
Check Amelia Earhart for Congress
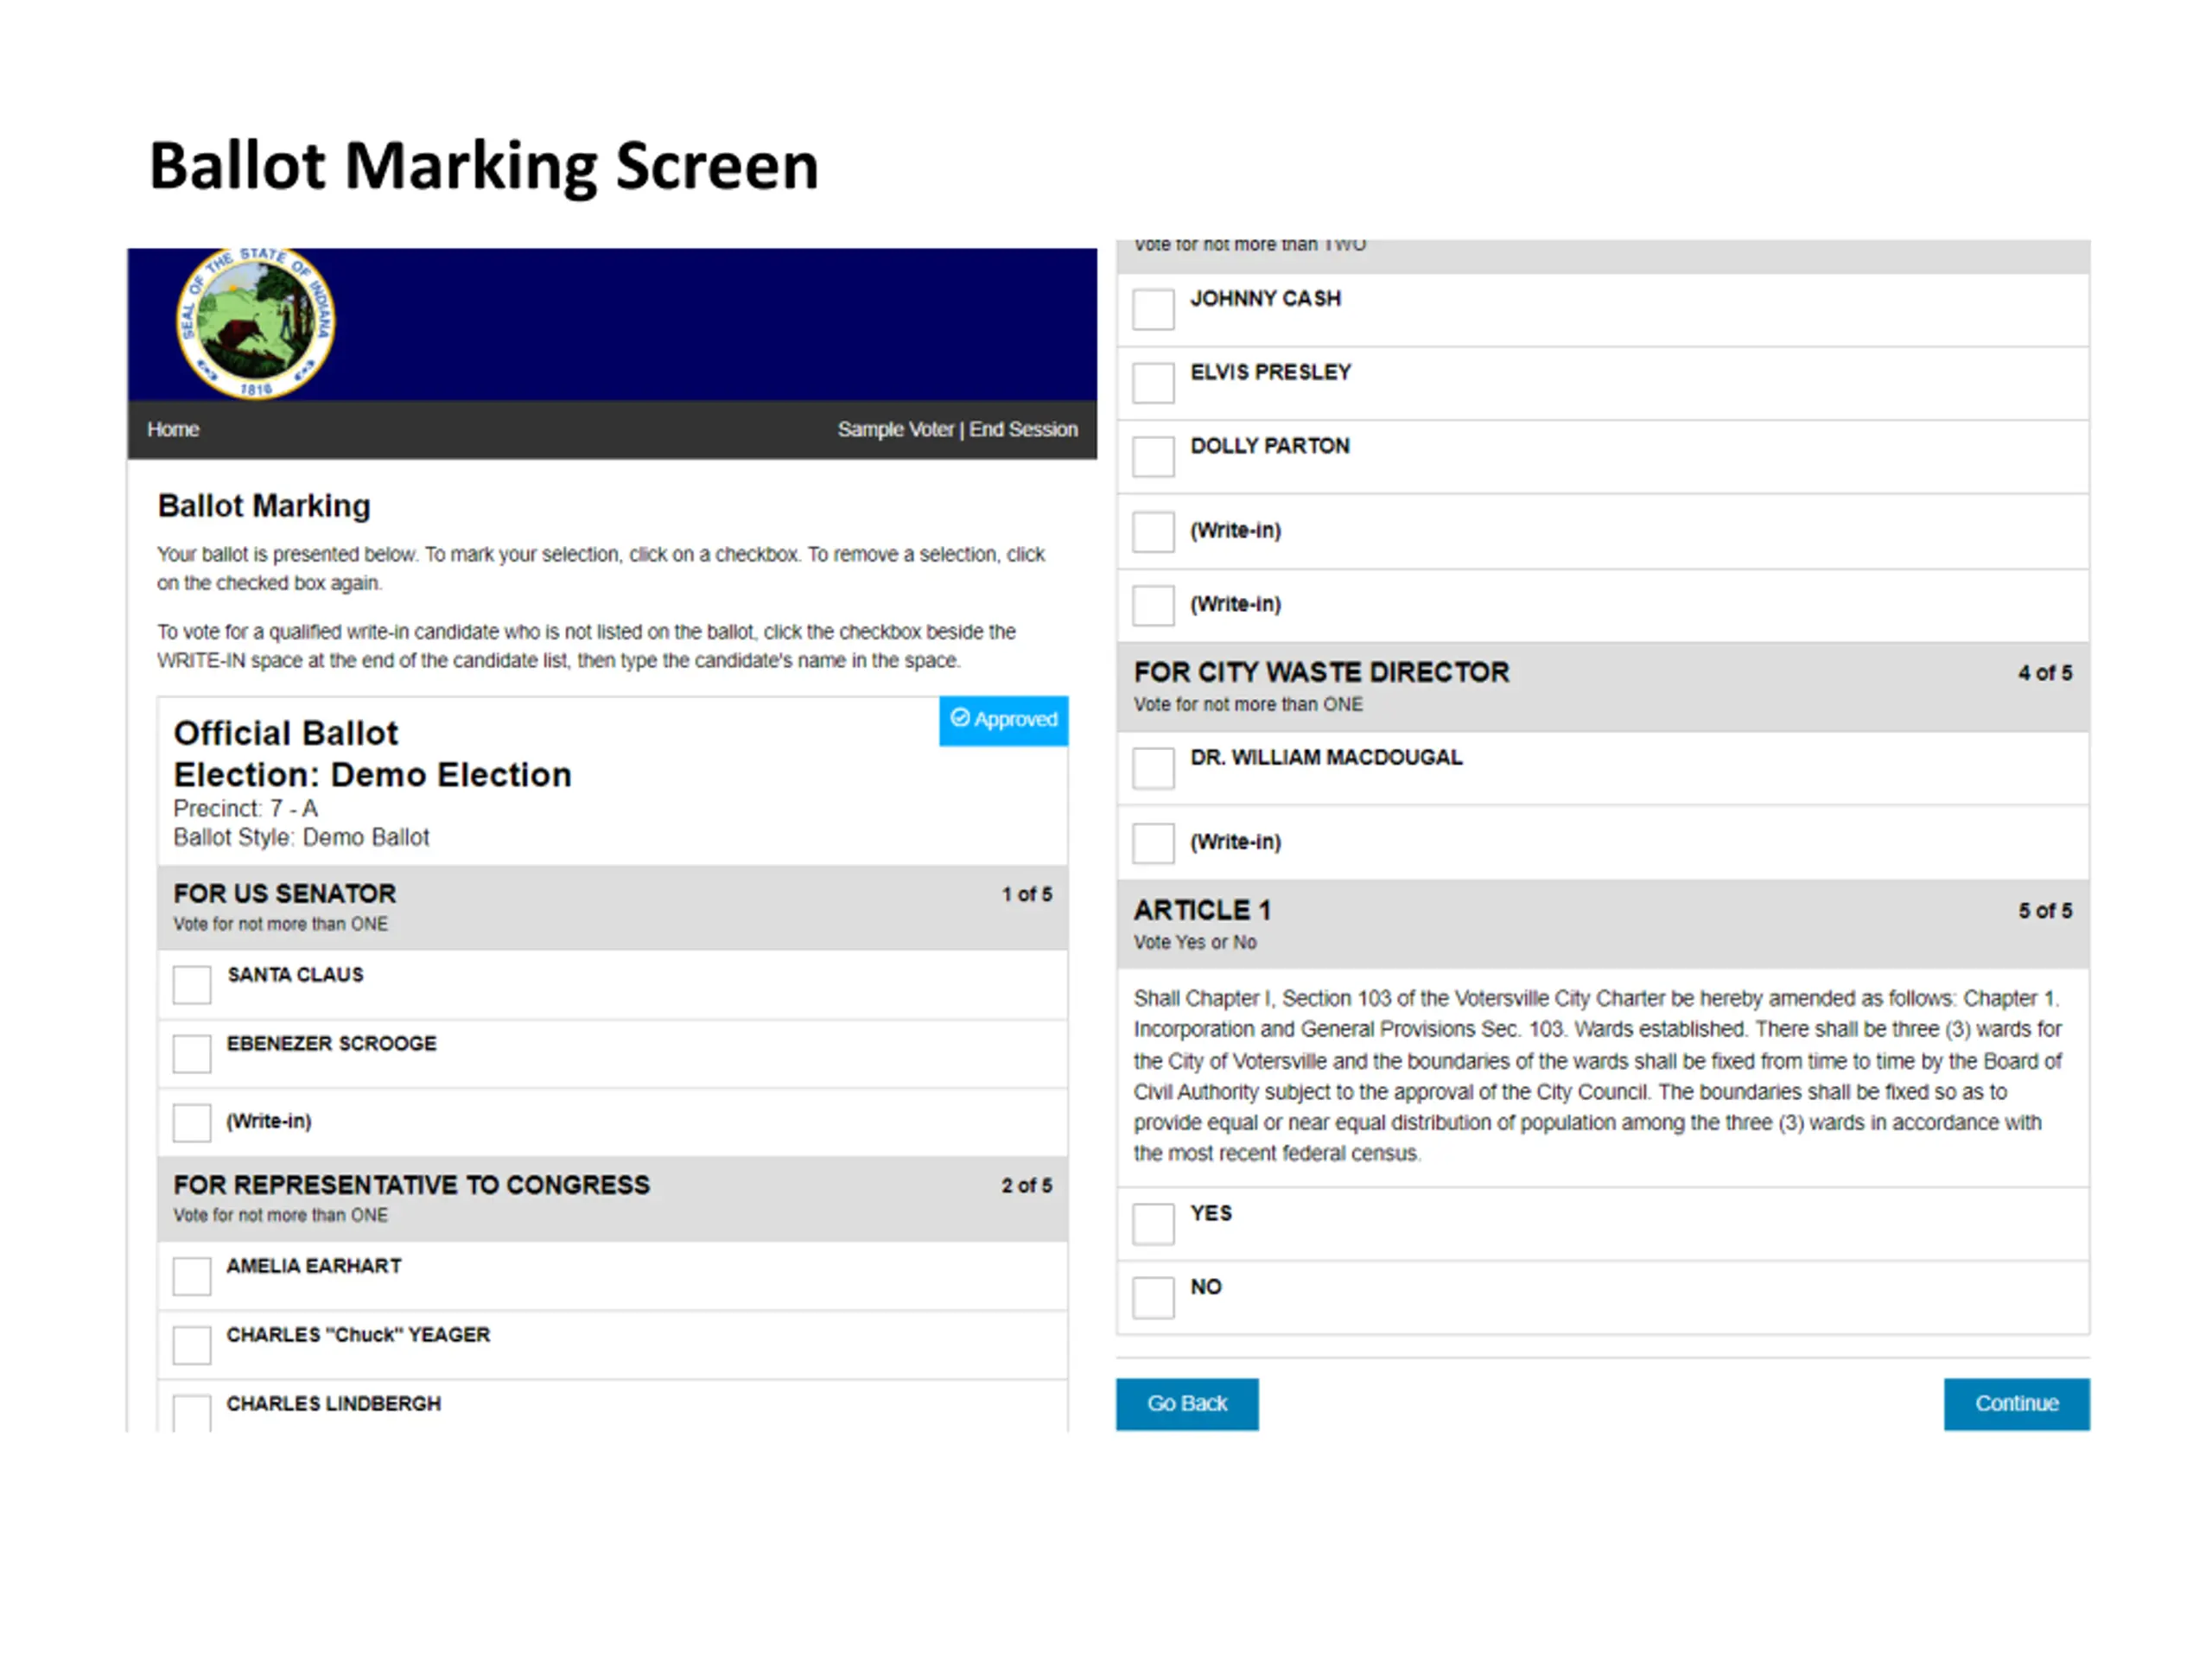click(192, 1276)
